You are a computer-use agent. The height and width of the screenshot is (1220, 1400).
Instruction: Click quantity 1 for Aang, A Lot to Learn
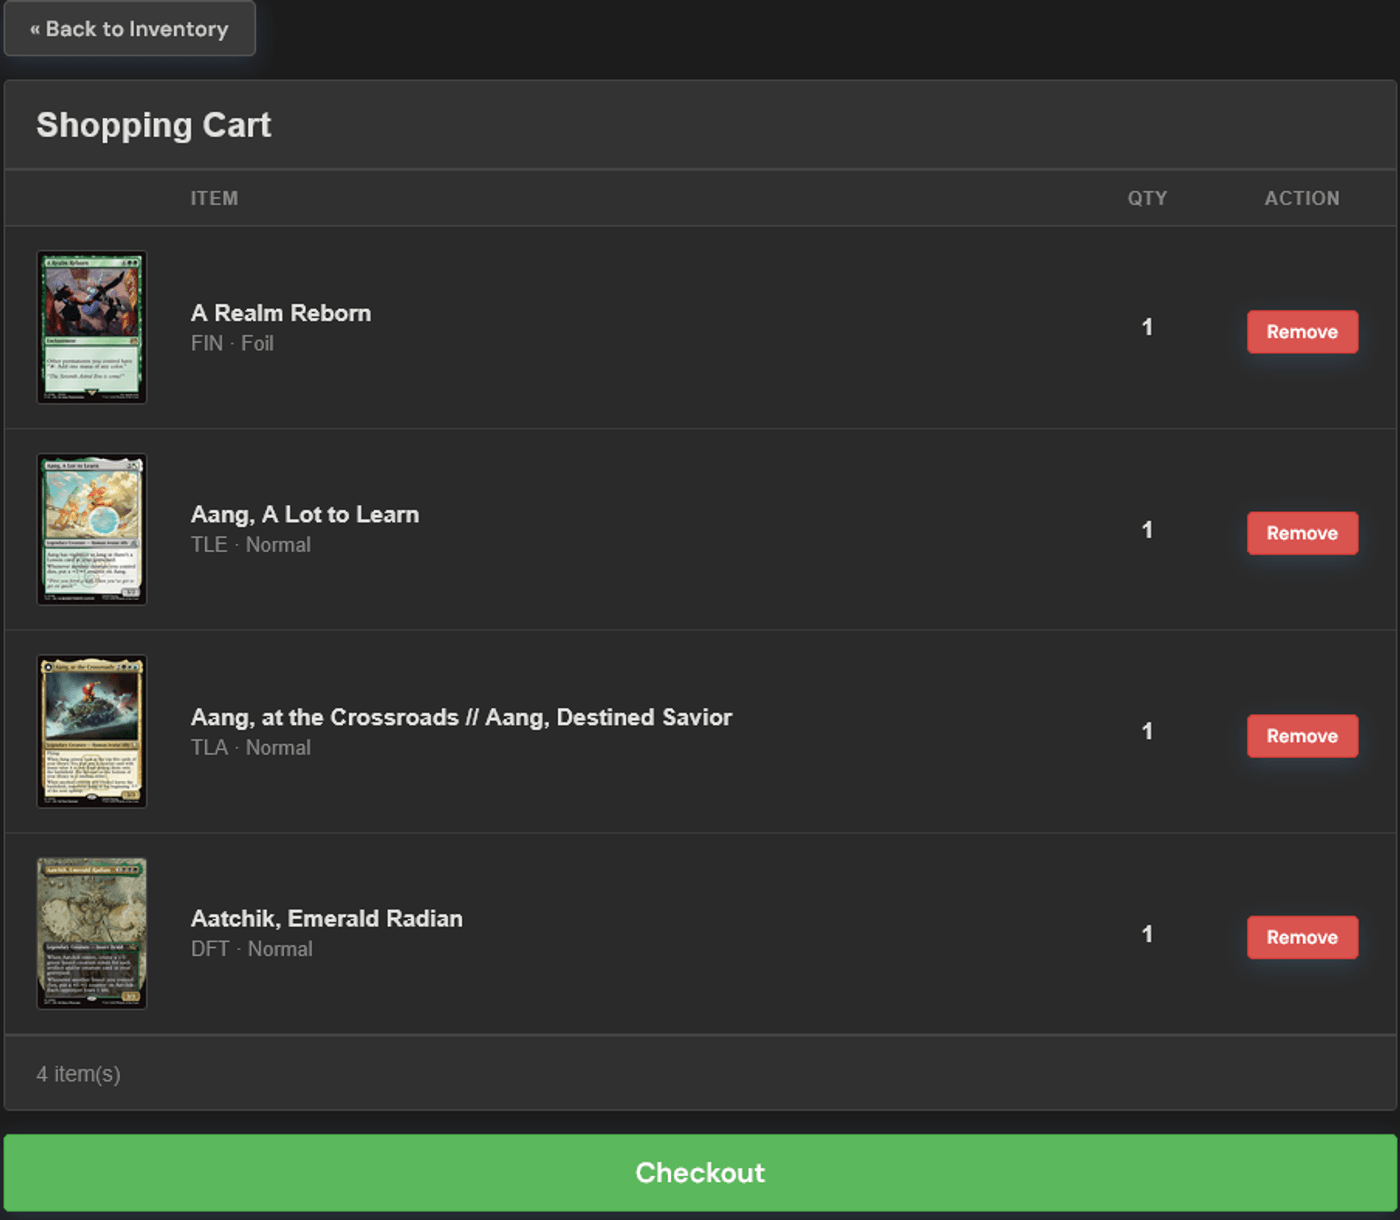[1147, 530]
